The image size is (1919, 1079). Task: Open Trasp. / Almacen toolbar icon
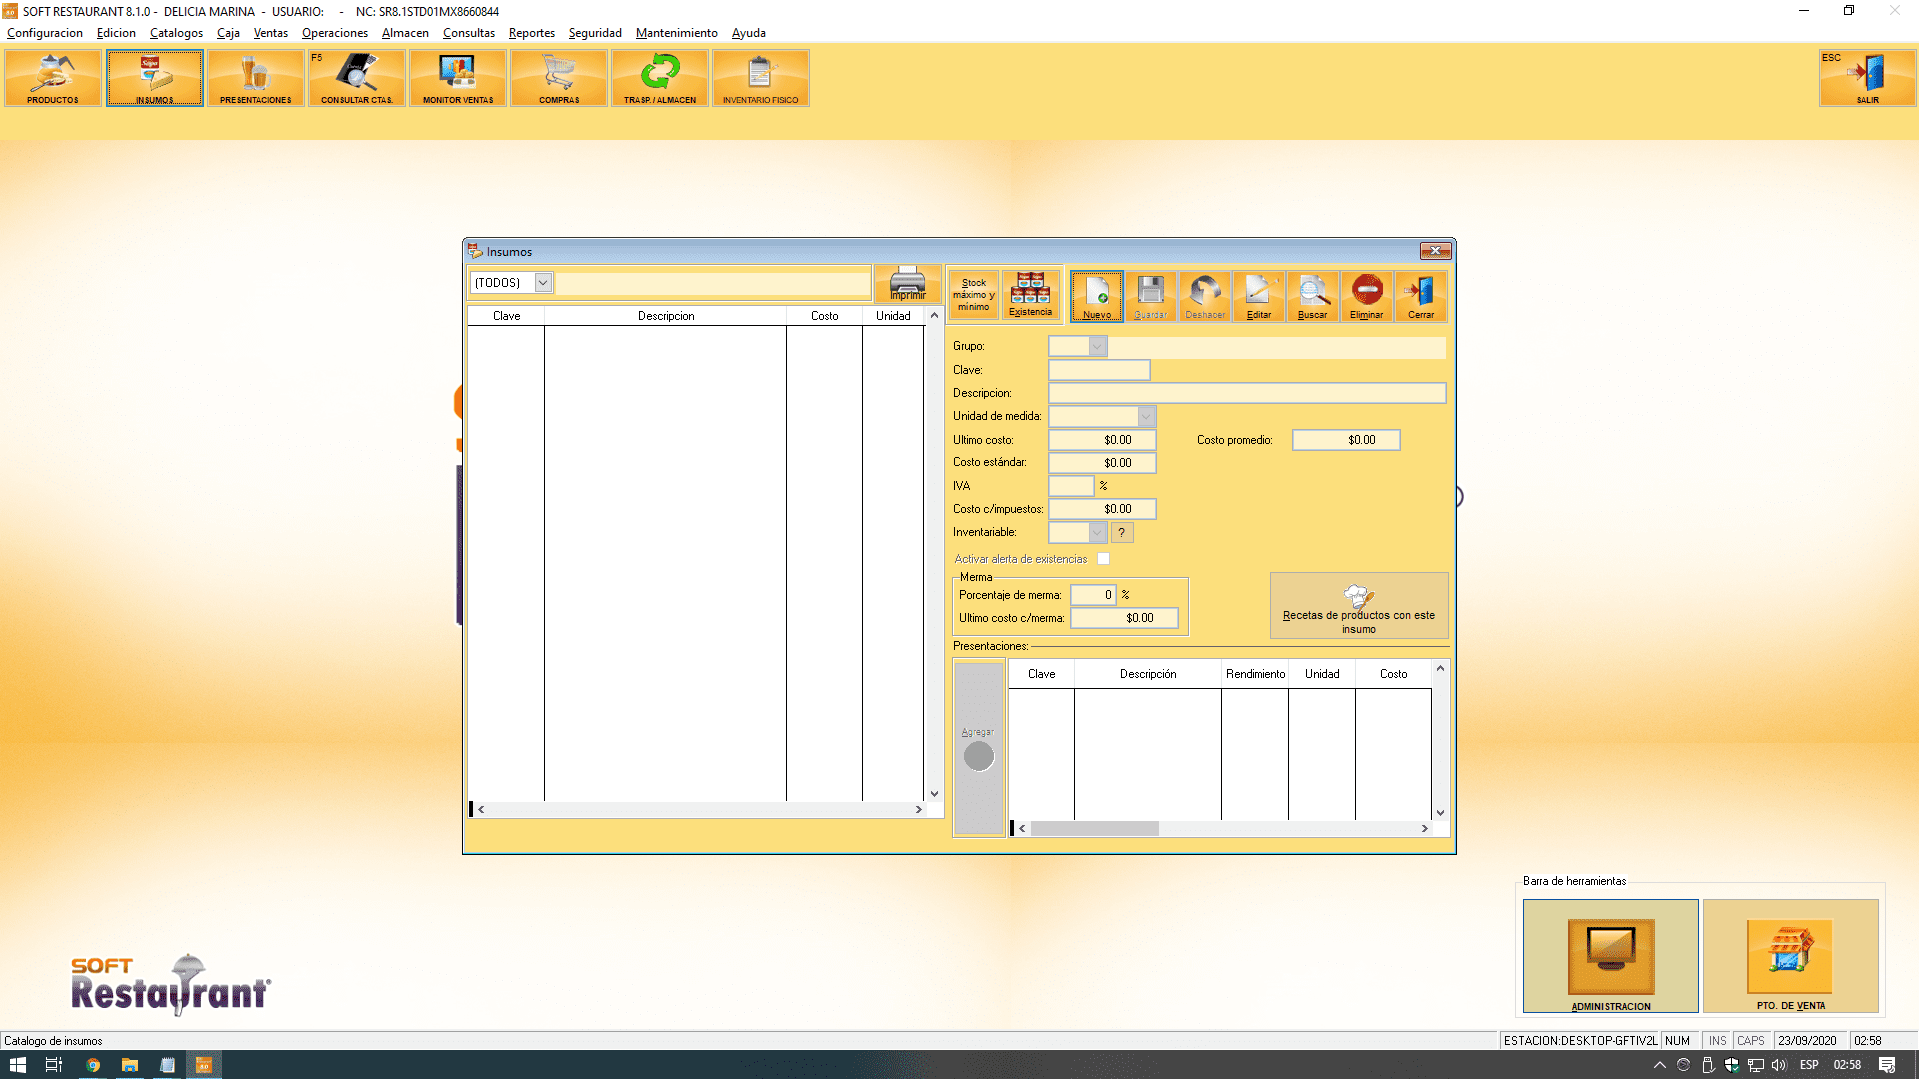[660, 78]
